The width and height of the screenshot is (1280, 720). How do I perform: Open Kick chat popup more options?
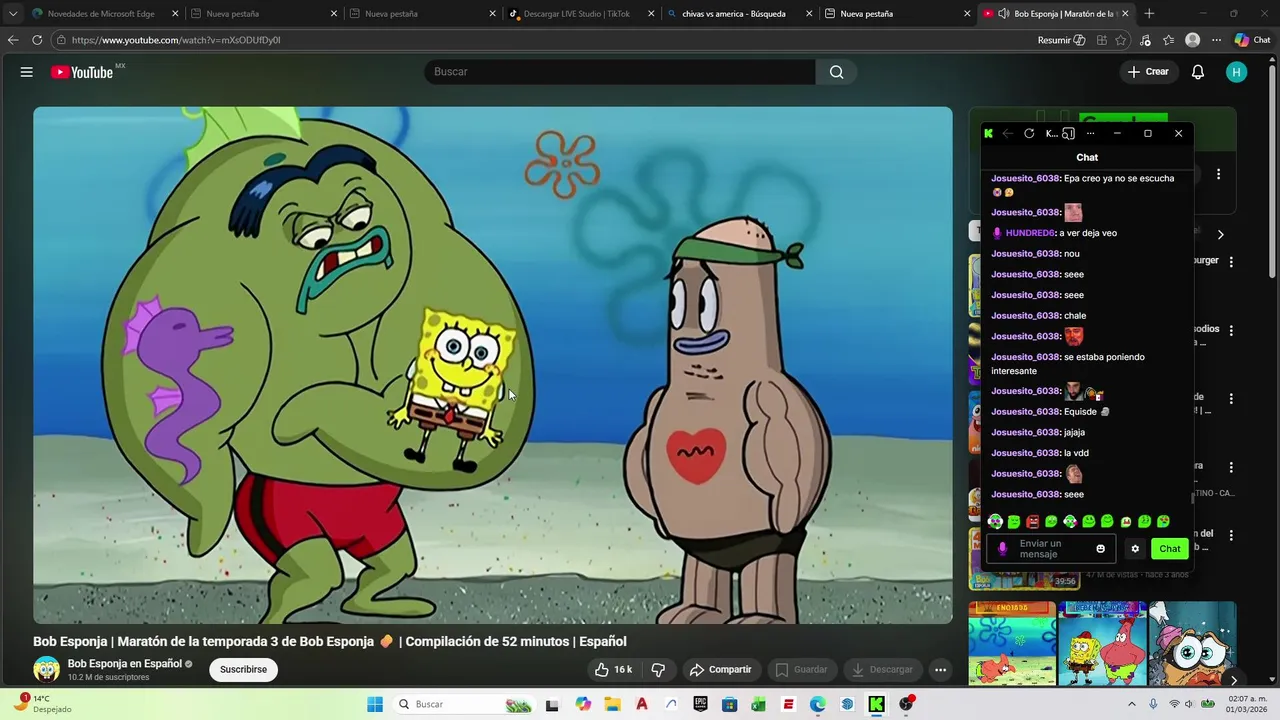pyautogui.click(x=1090, y=134)
